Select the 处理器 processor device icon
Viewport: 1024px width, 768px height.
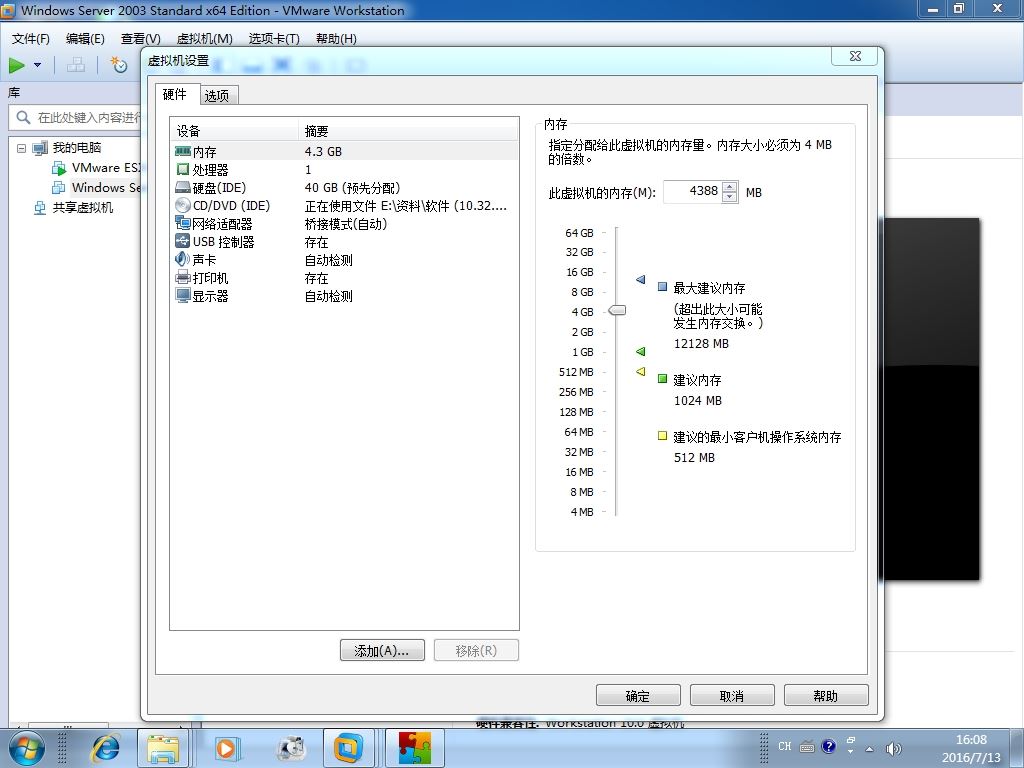(183, 170)
